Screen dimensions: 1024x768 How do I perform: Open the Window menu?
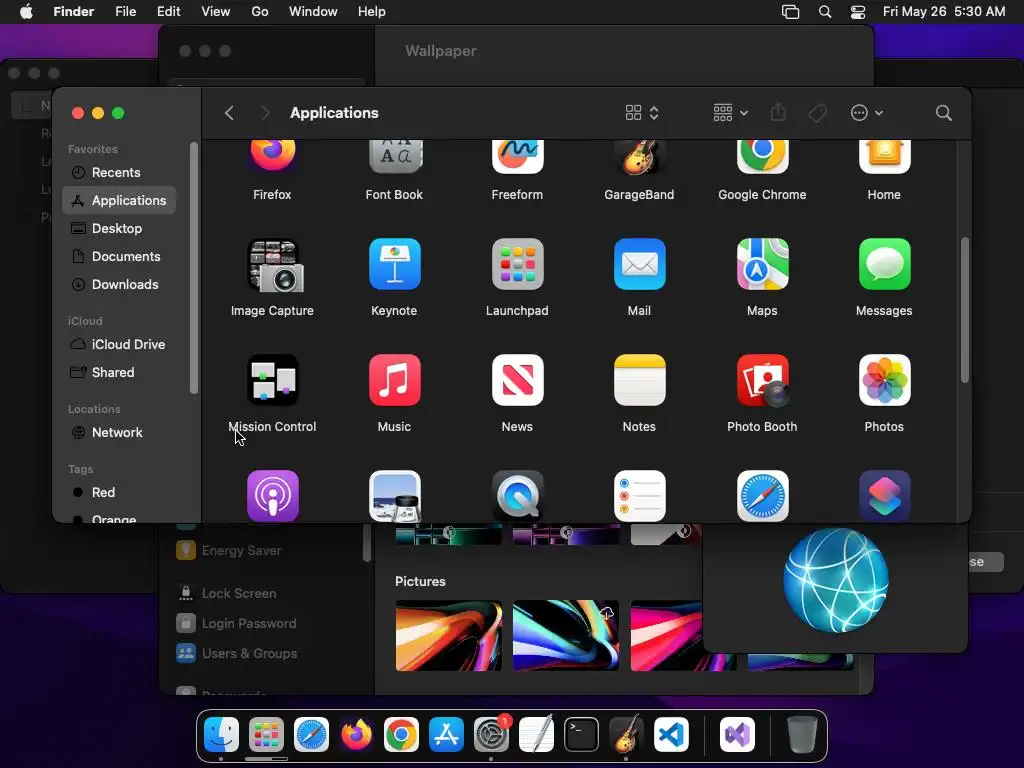[313, 12]
